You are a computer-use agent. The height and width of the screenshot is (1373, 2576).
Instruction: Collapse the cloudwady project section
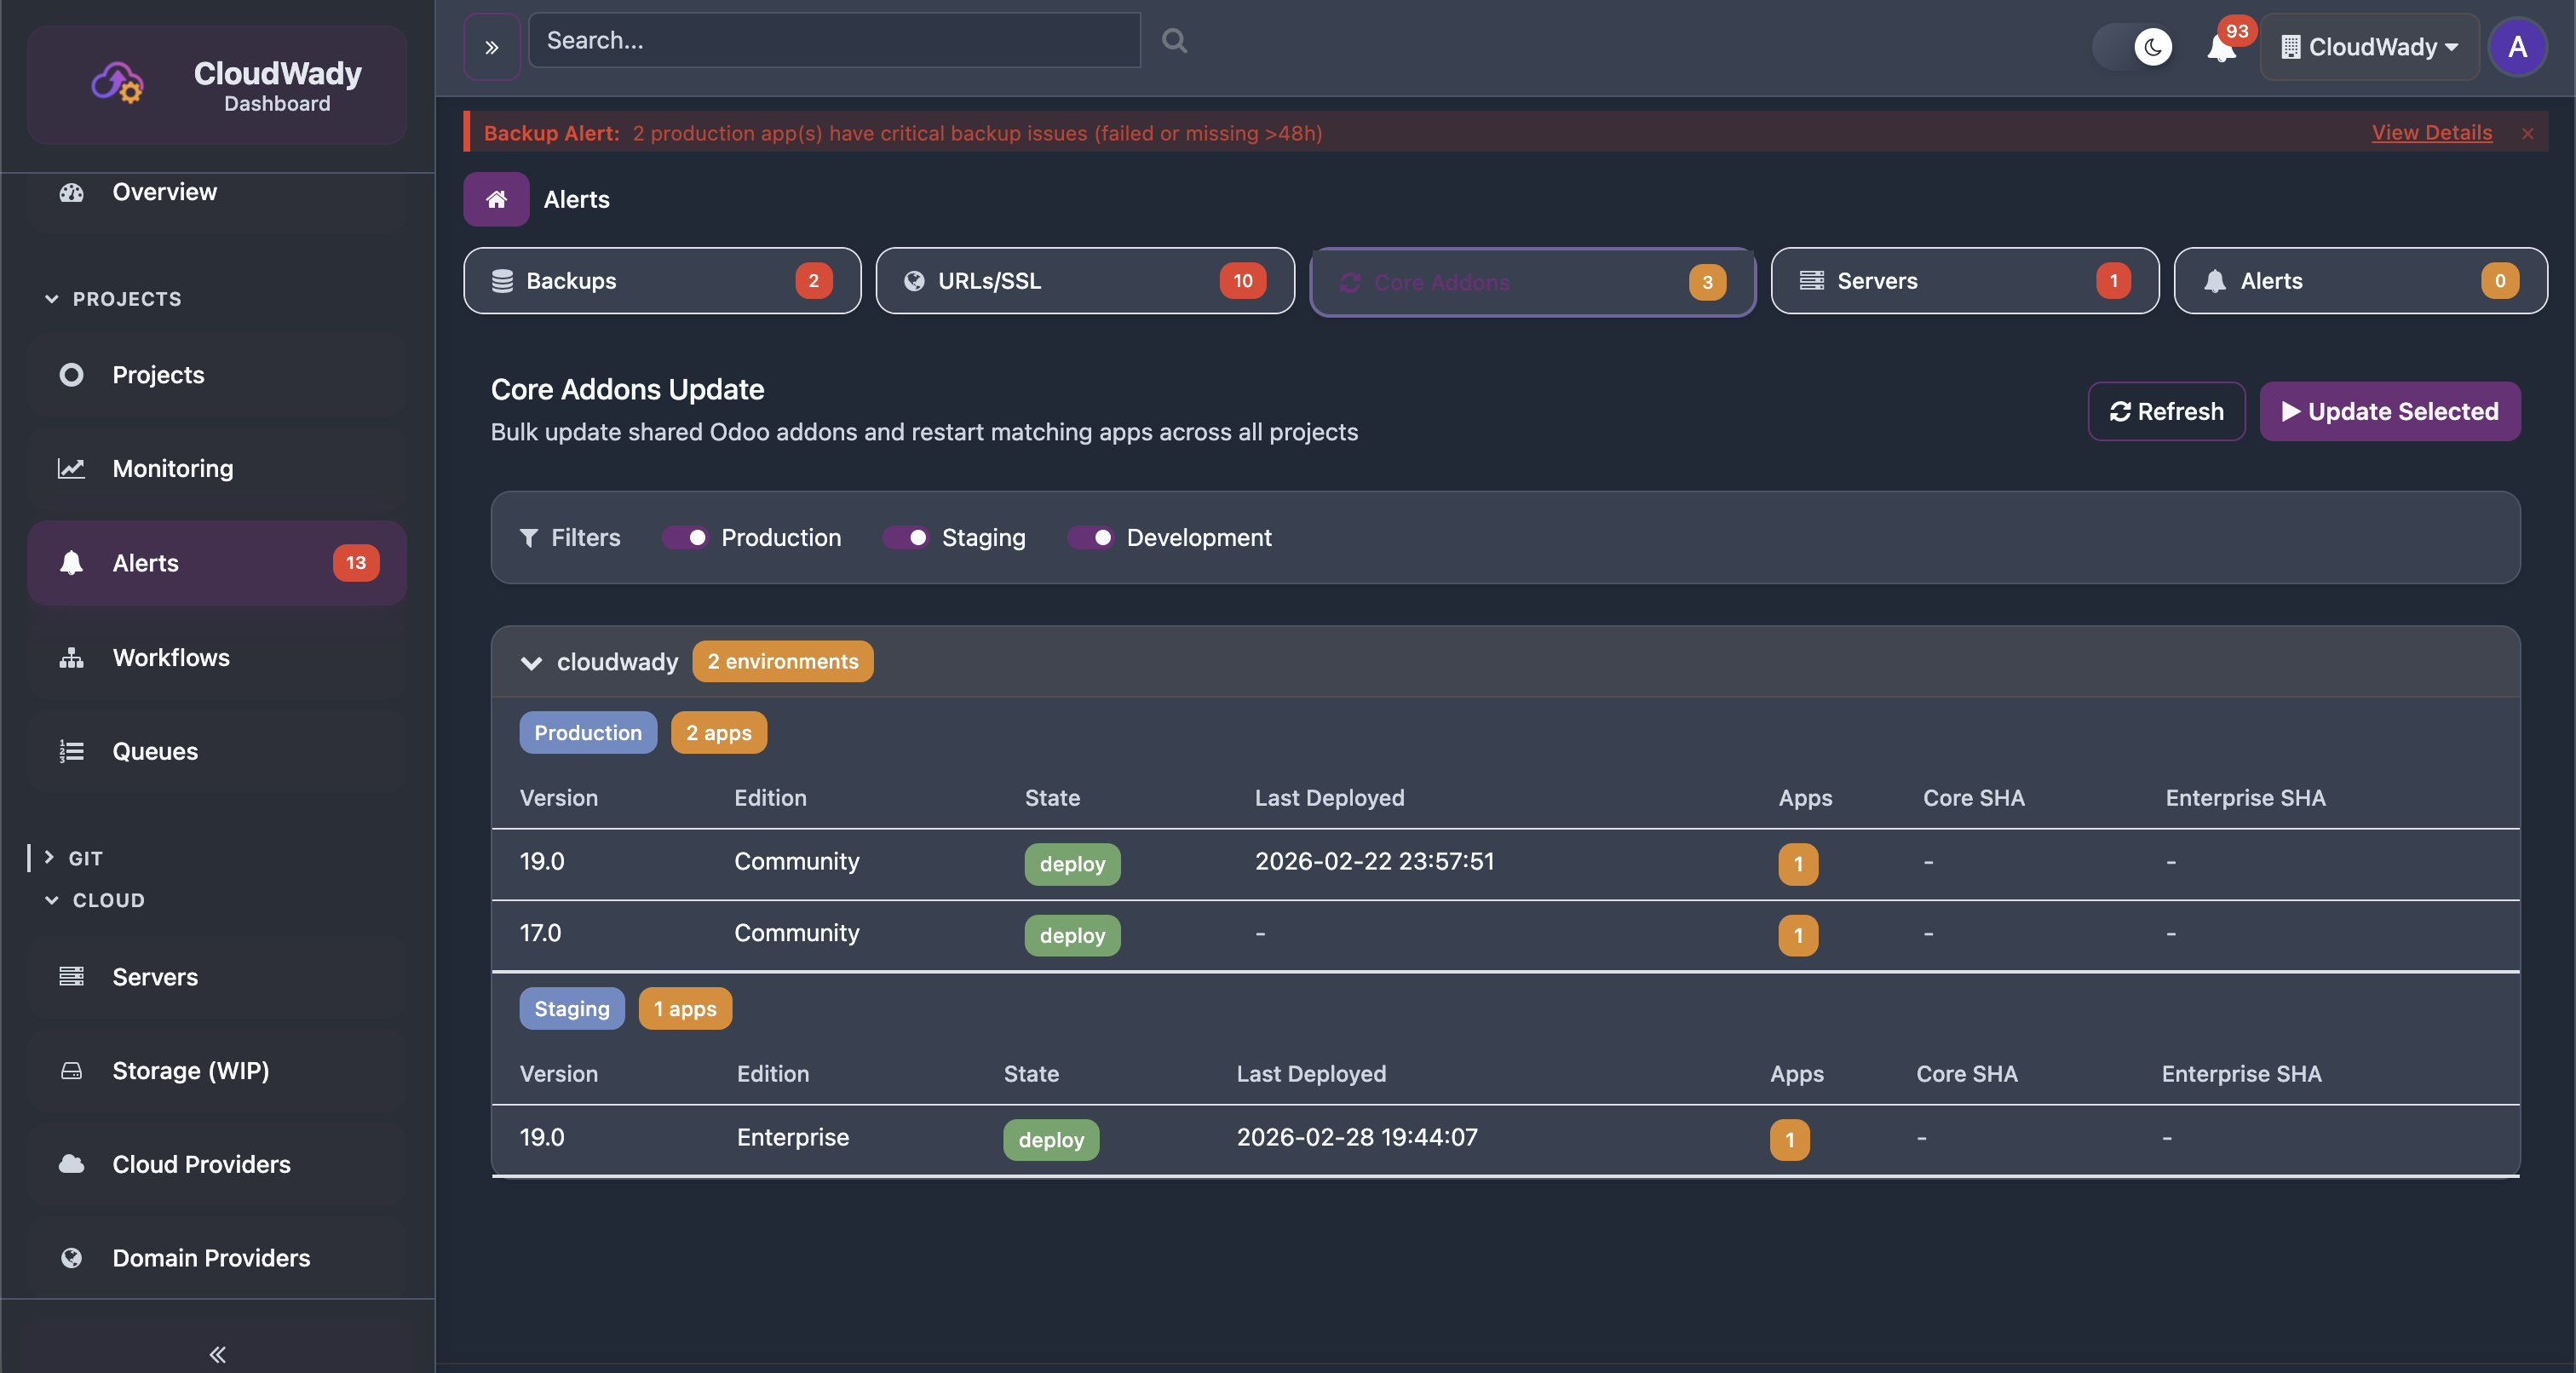click(531, 662)
